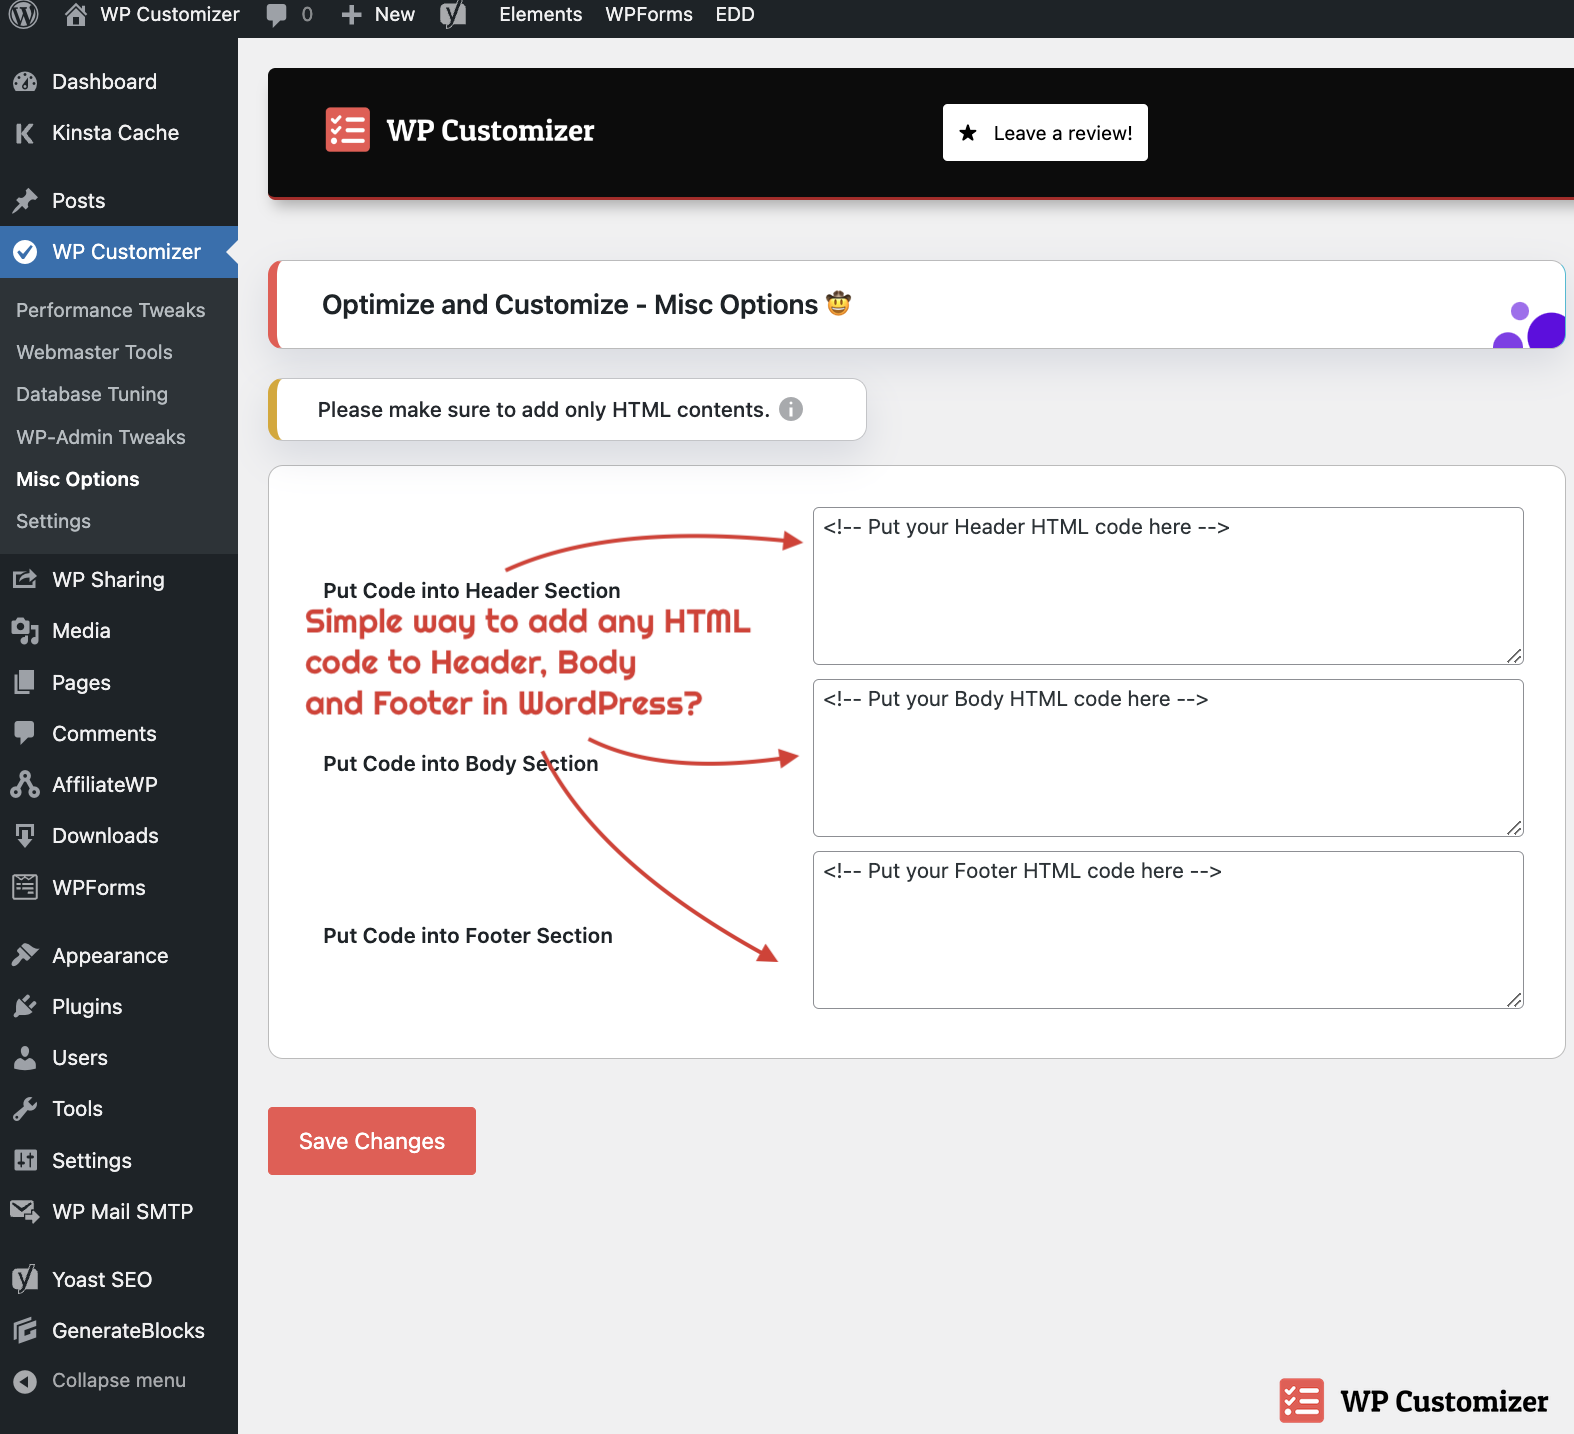Open the Webmaster Tools submenu item

94,352
